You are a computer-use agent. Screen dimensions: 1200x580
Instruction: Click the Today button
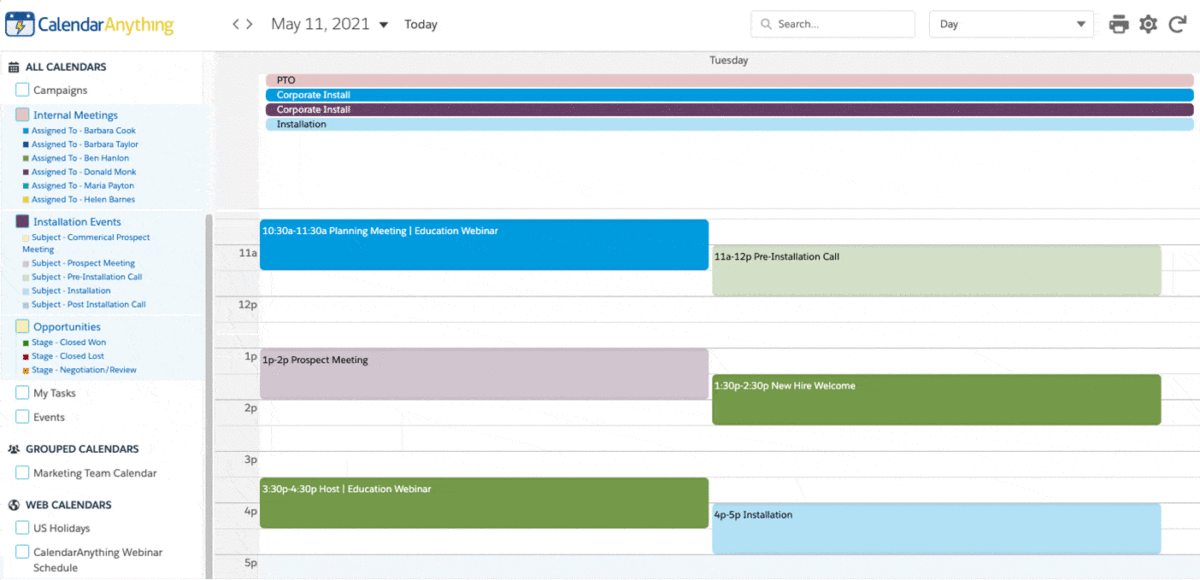[421, 24]
